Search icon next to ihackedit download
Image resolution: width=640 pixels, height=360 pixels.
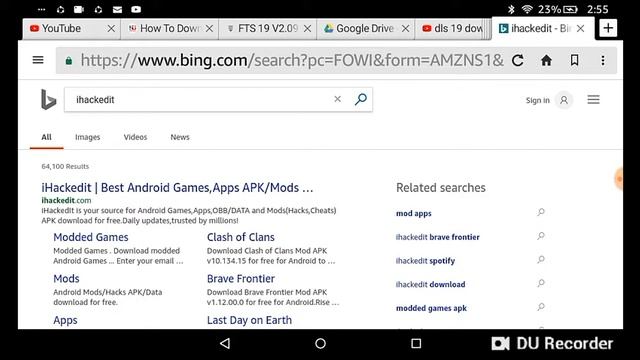point(541,283)
